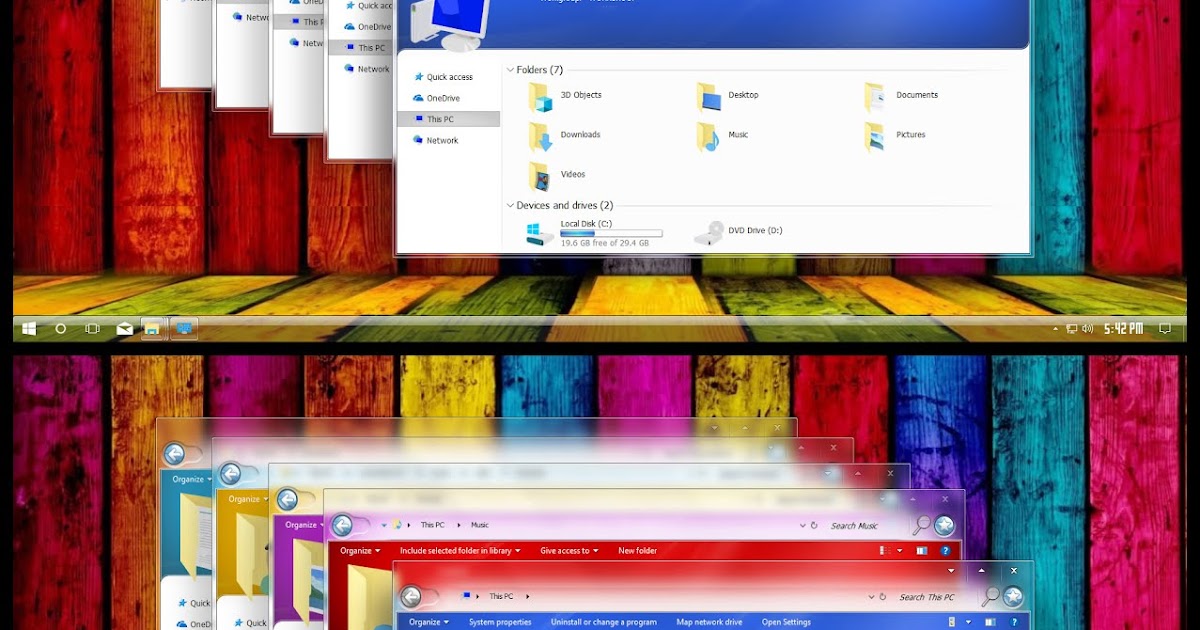Toggle preview pane in bottom This PC window
The width and height of the screenshot is (1200, 630).
990,622
